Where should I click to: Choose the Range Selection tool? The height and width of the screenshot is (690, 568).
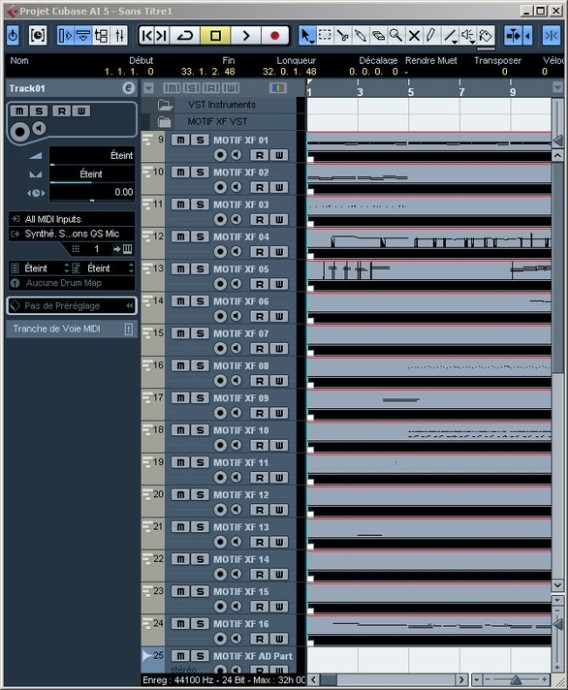pyautogui.click(x=325, y=36)
